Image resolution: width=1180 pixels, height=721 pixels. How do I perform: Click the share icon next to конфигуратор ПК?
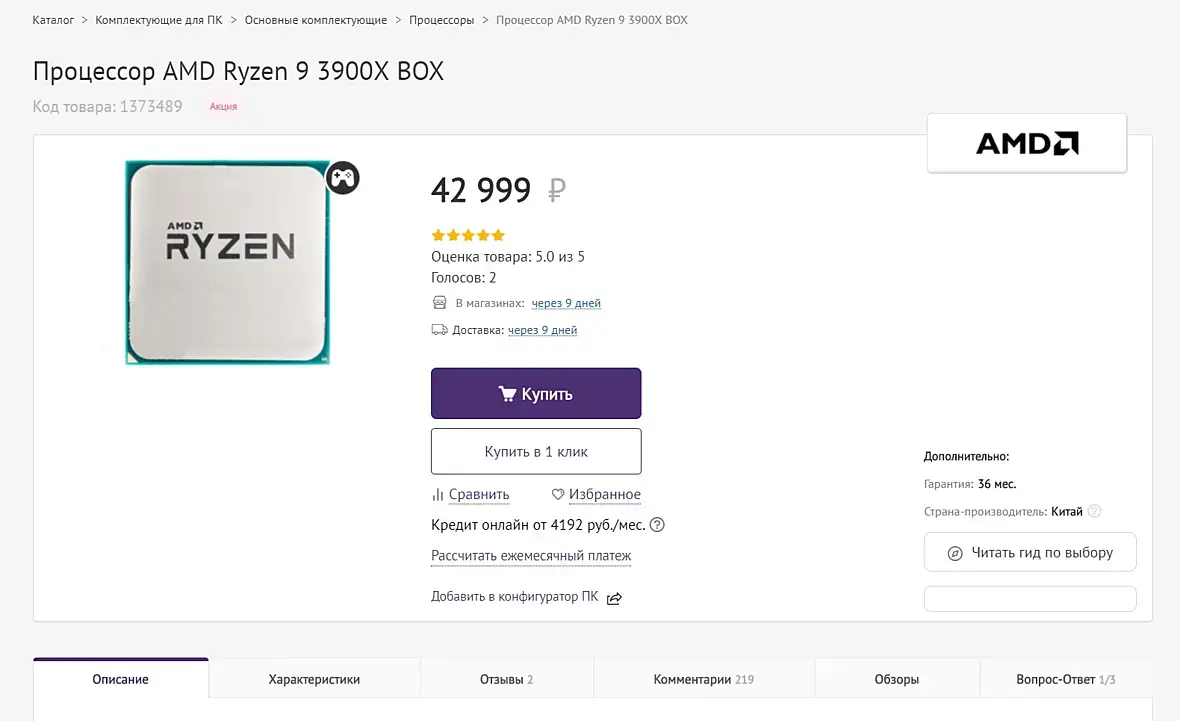615,598
